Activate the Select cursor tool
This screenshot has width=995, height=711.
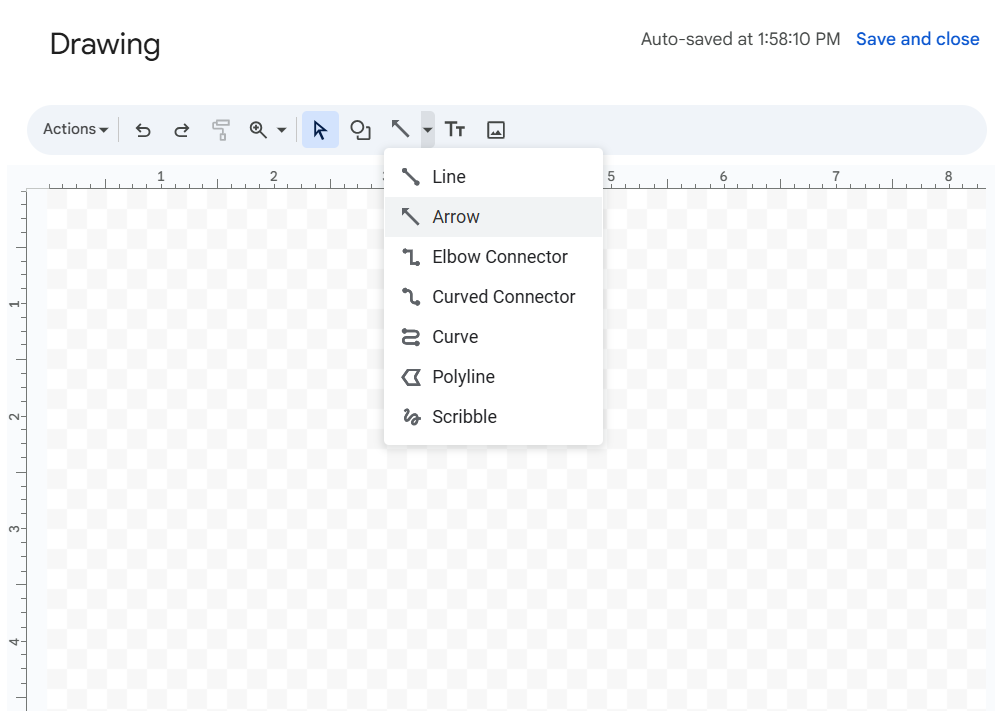pos(320,130)
